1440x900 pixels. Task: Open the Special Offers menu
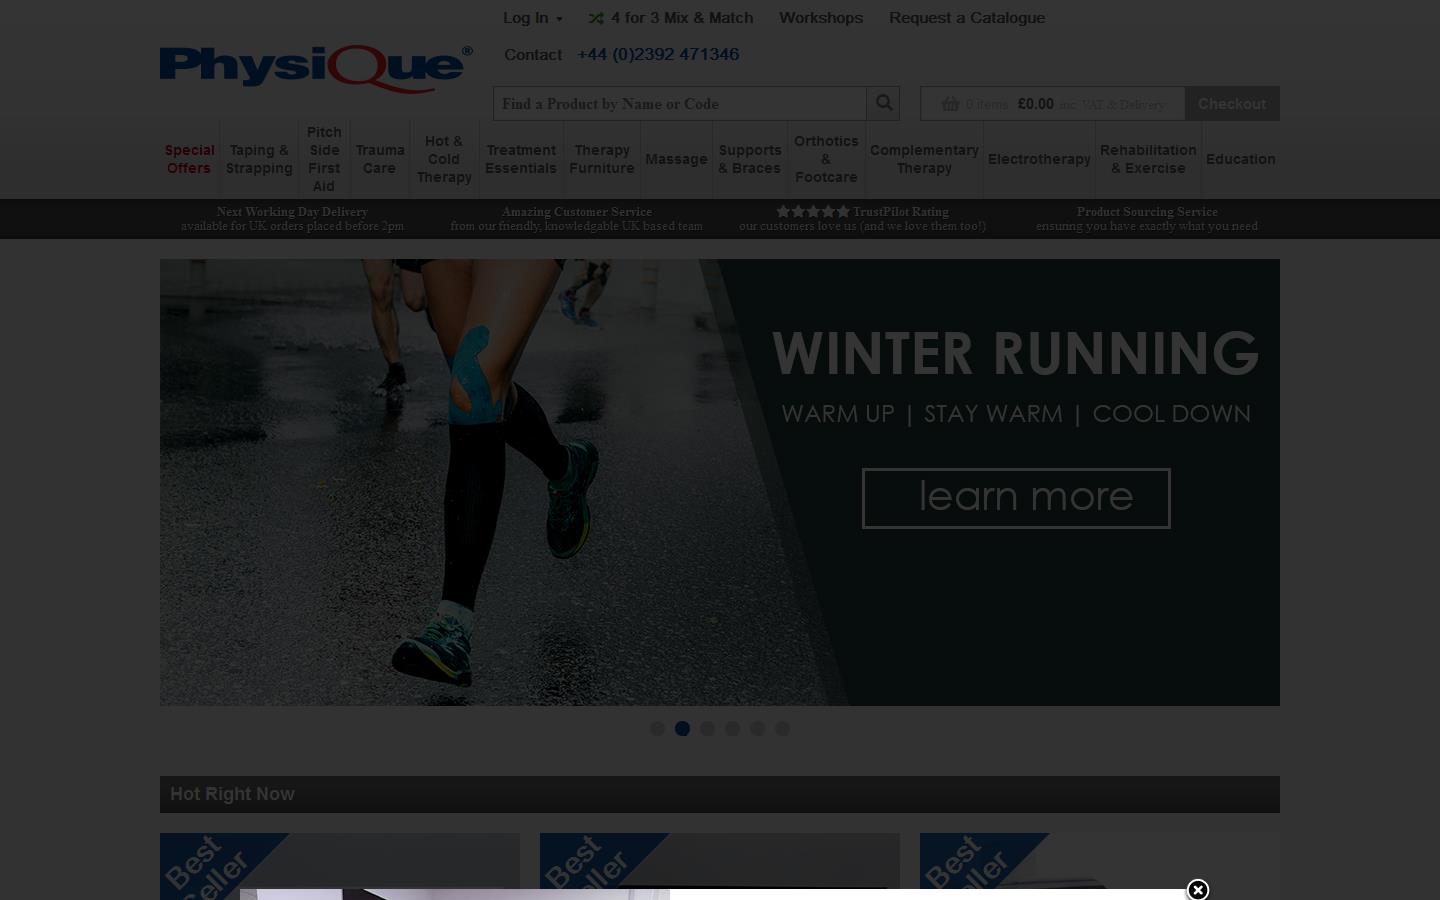tap(189, 159)
